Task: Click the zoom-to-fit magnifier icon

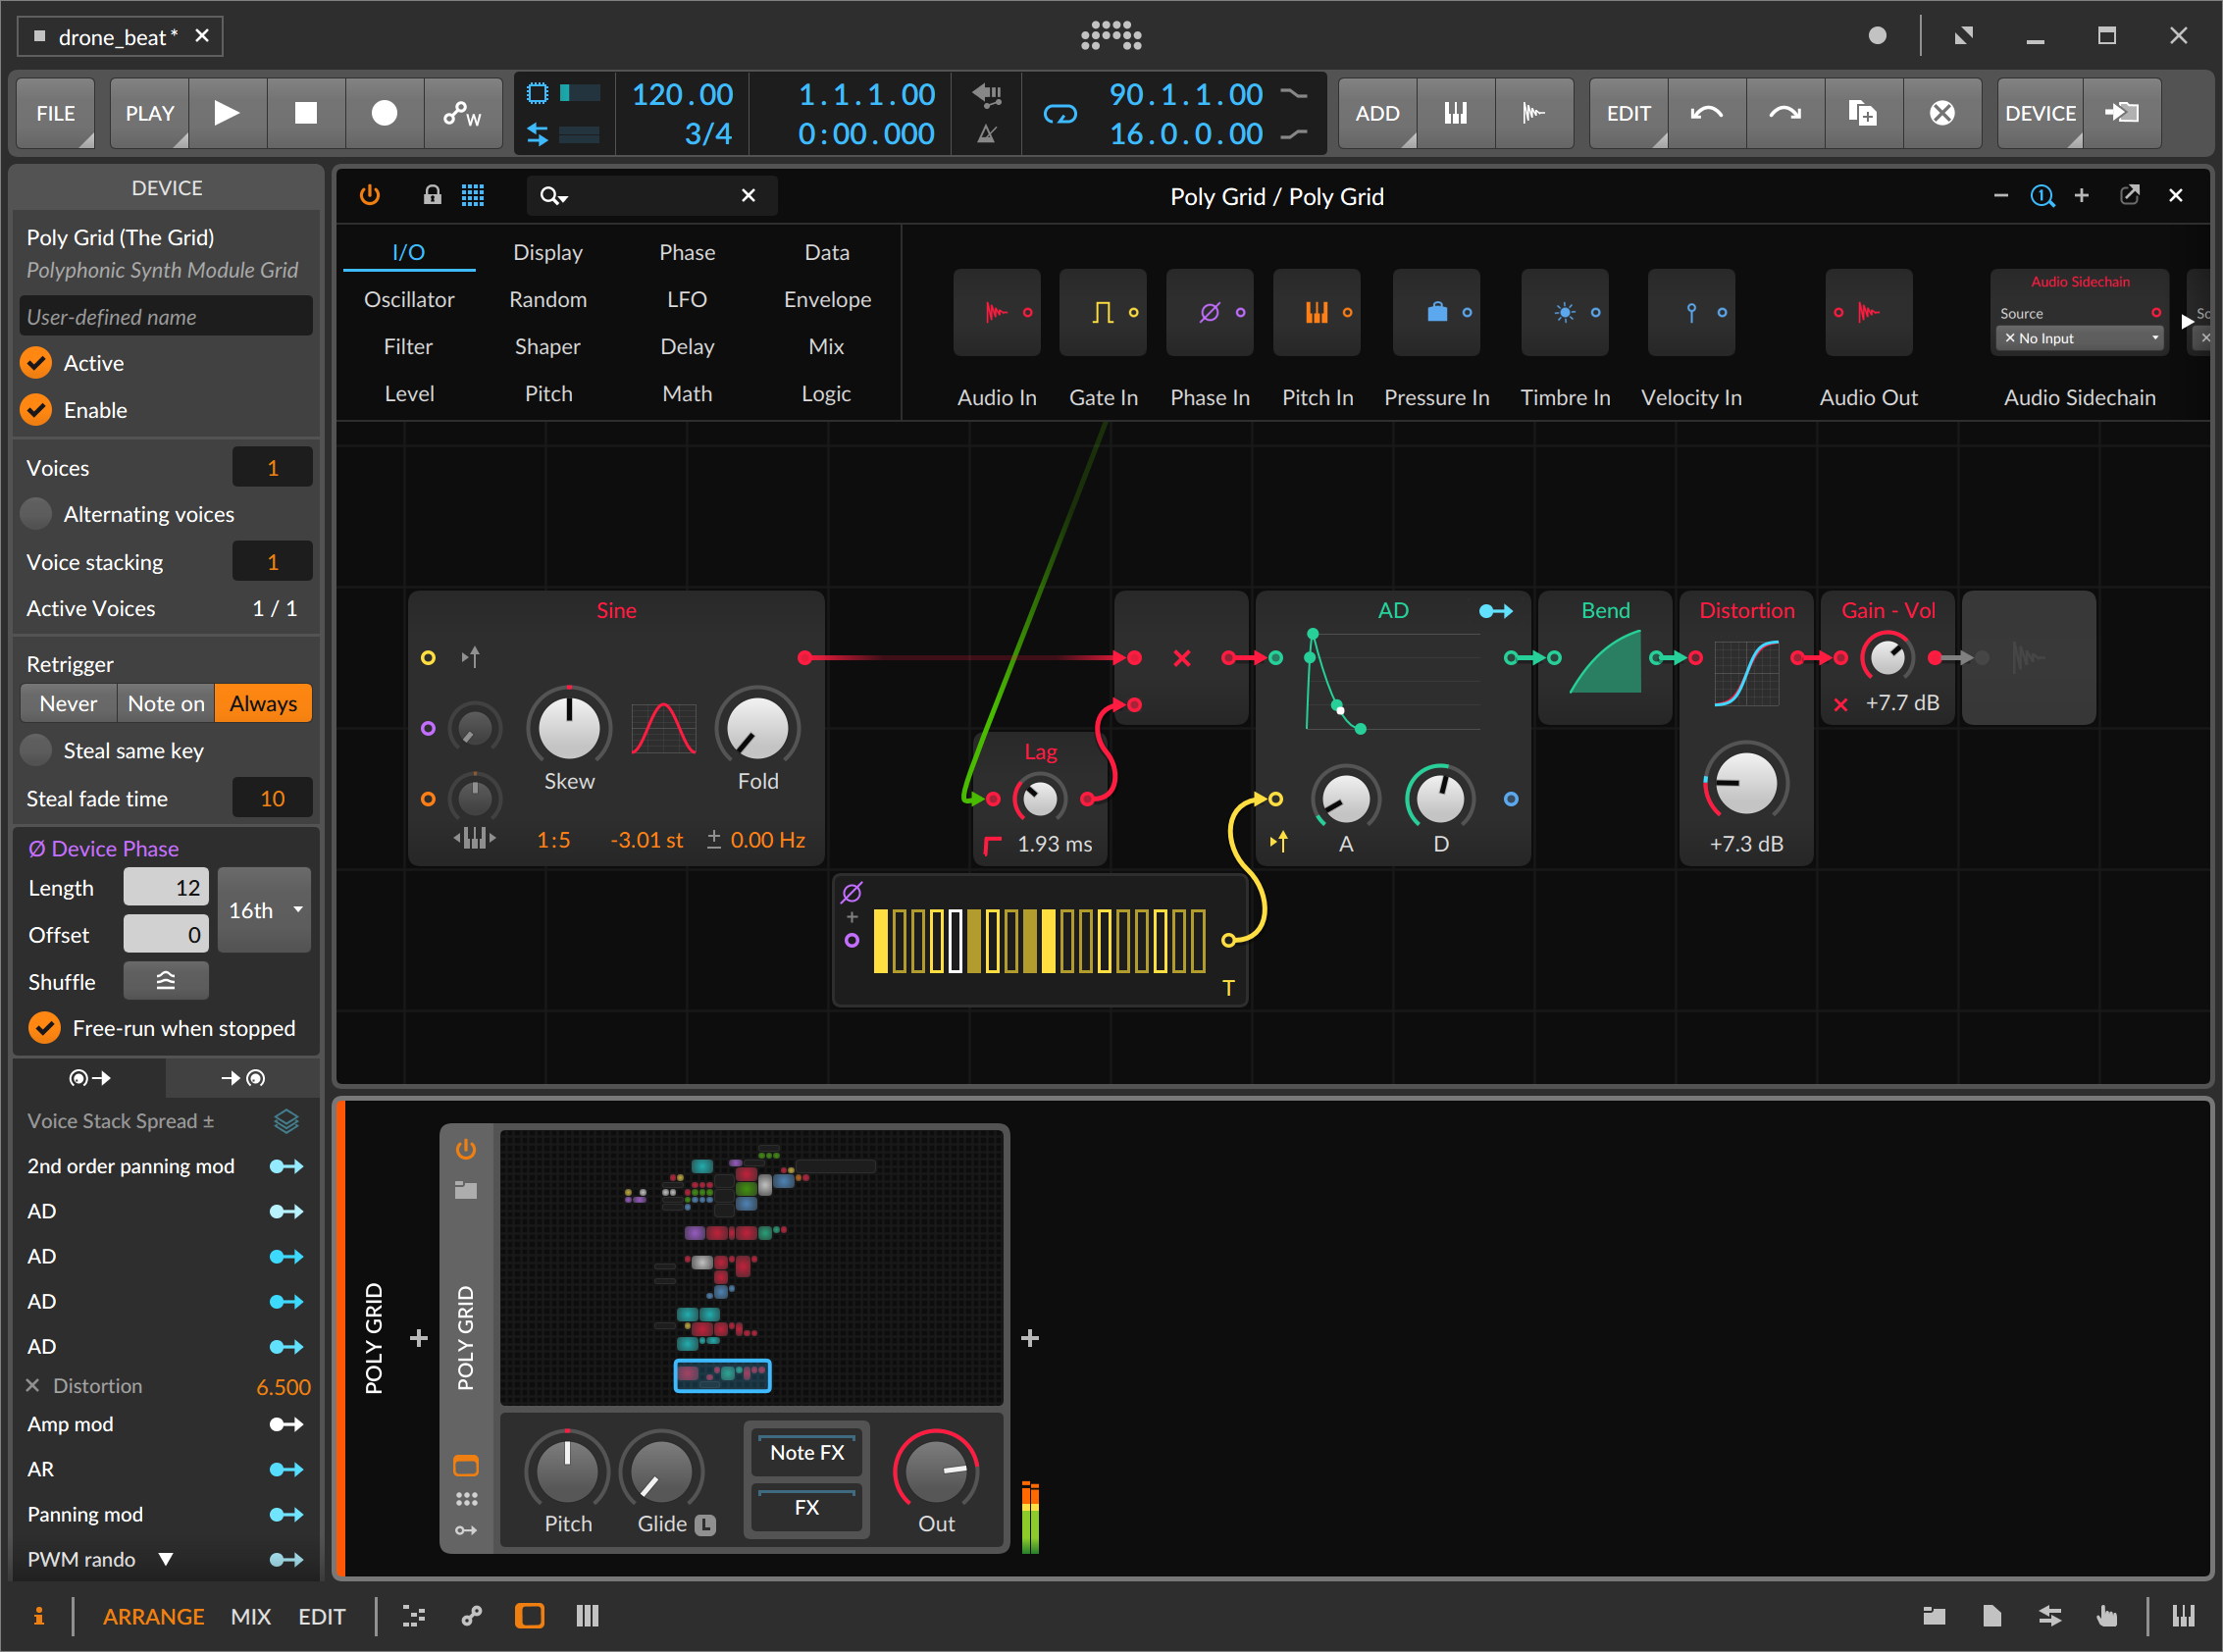Action: click(2042, 196)
